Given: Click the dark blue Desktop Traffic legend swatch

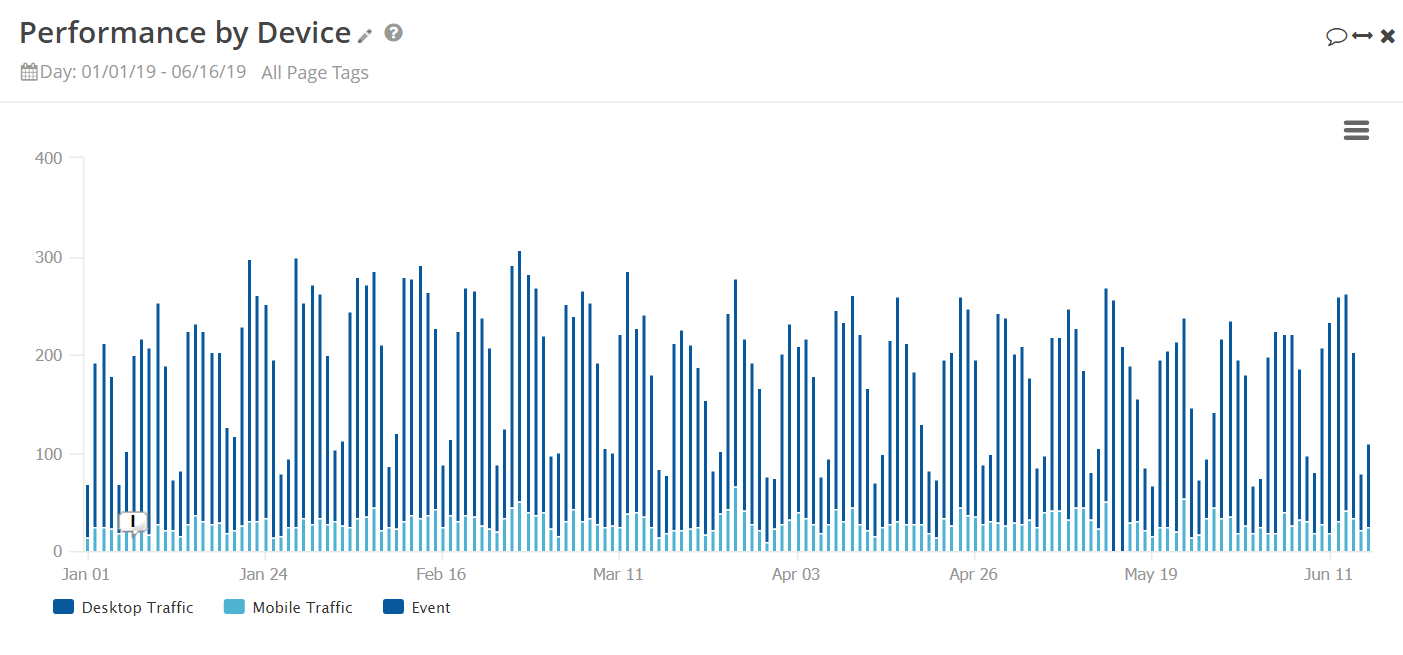Looking at the screenshot, I should pos(64,607).
